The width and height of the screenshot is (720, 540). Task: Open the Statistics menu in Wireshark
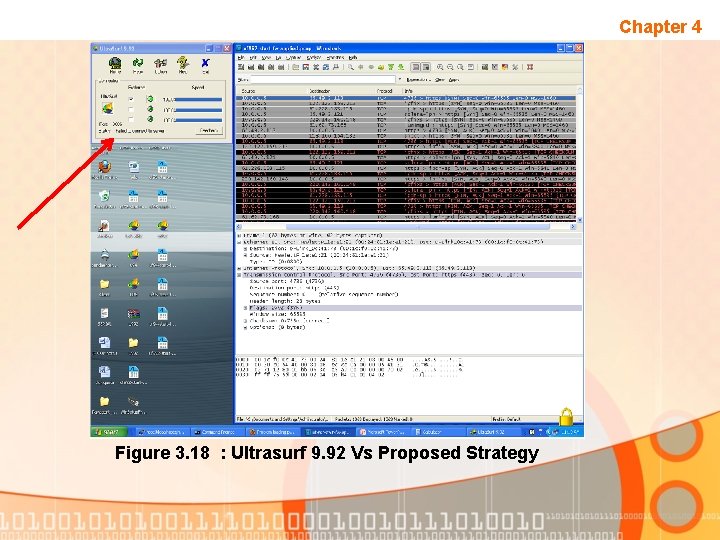click(335, 57)
